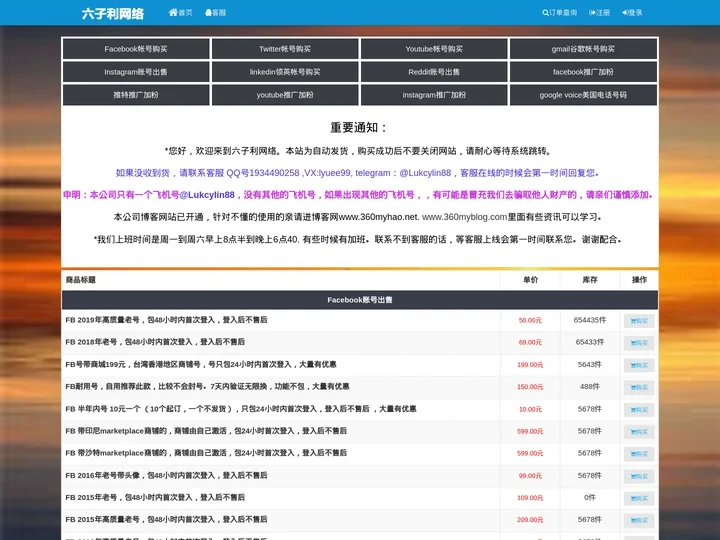Click the FB 2018年老号 product title
The height and width of the screenshot is (540, 720).
pyautogui.click(x=155, y=342)
